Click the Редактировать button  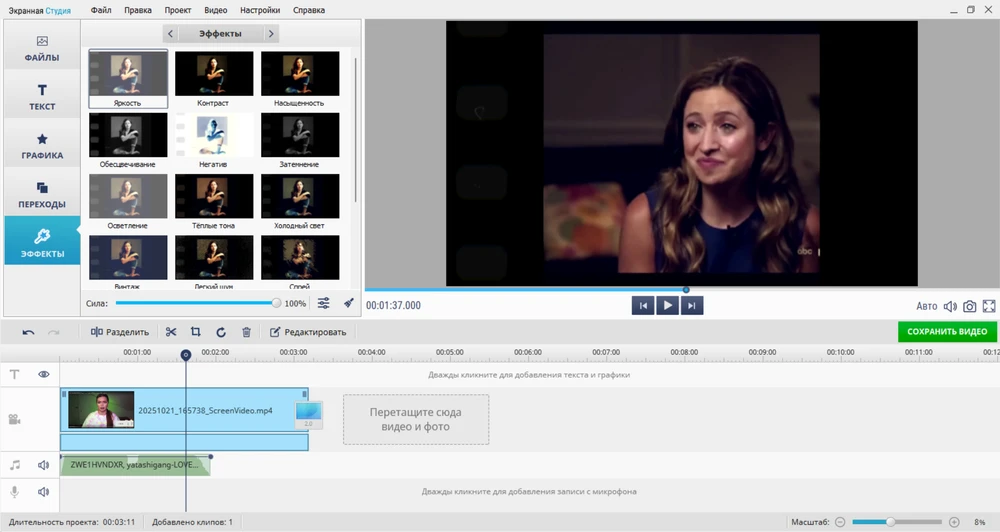[308, 332]
